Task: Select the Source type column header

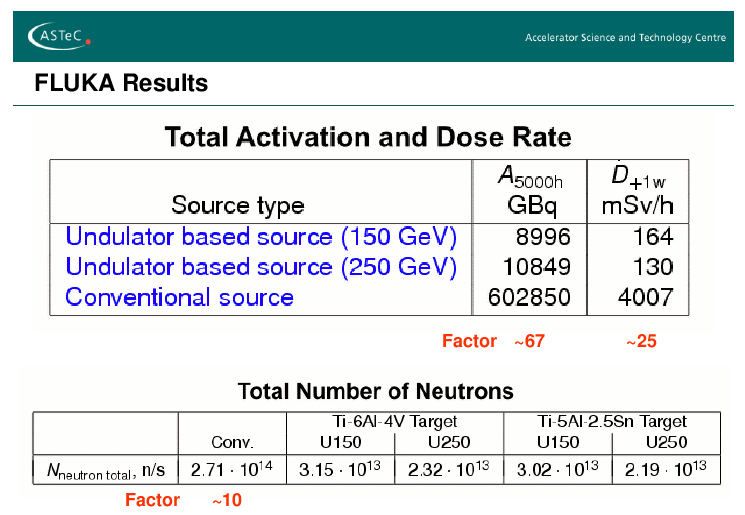Action: point(238,205)
